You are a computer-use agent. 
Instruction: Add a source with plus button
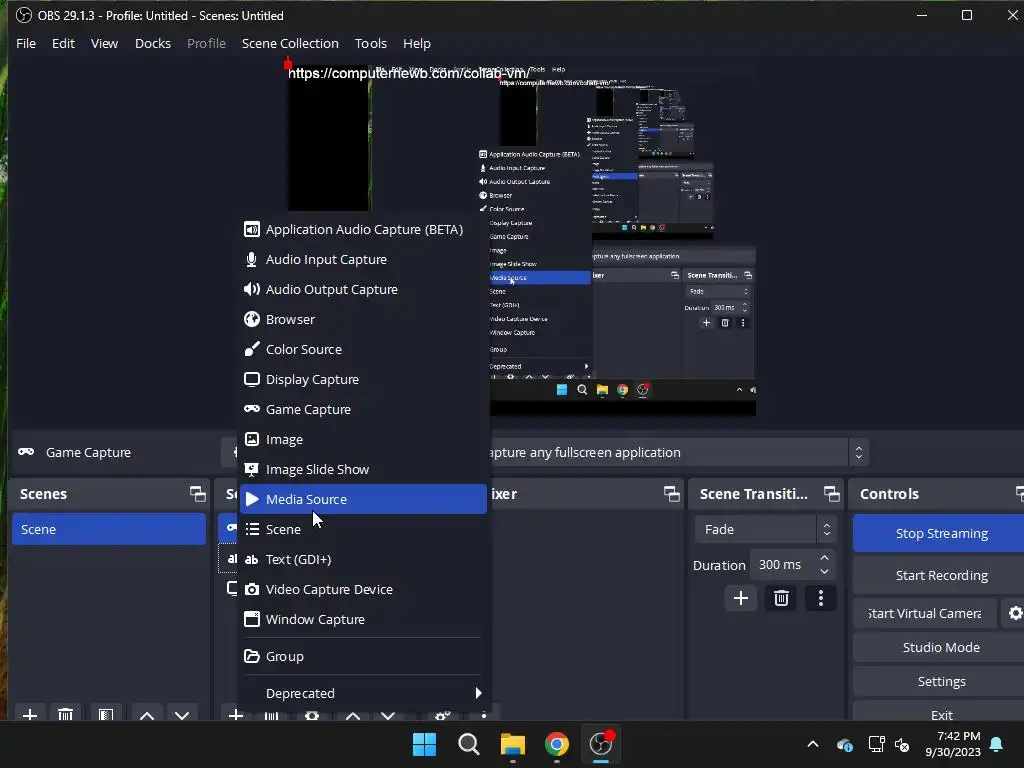tap(235, 714)
